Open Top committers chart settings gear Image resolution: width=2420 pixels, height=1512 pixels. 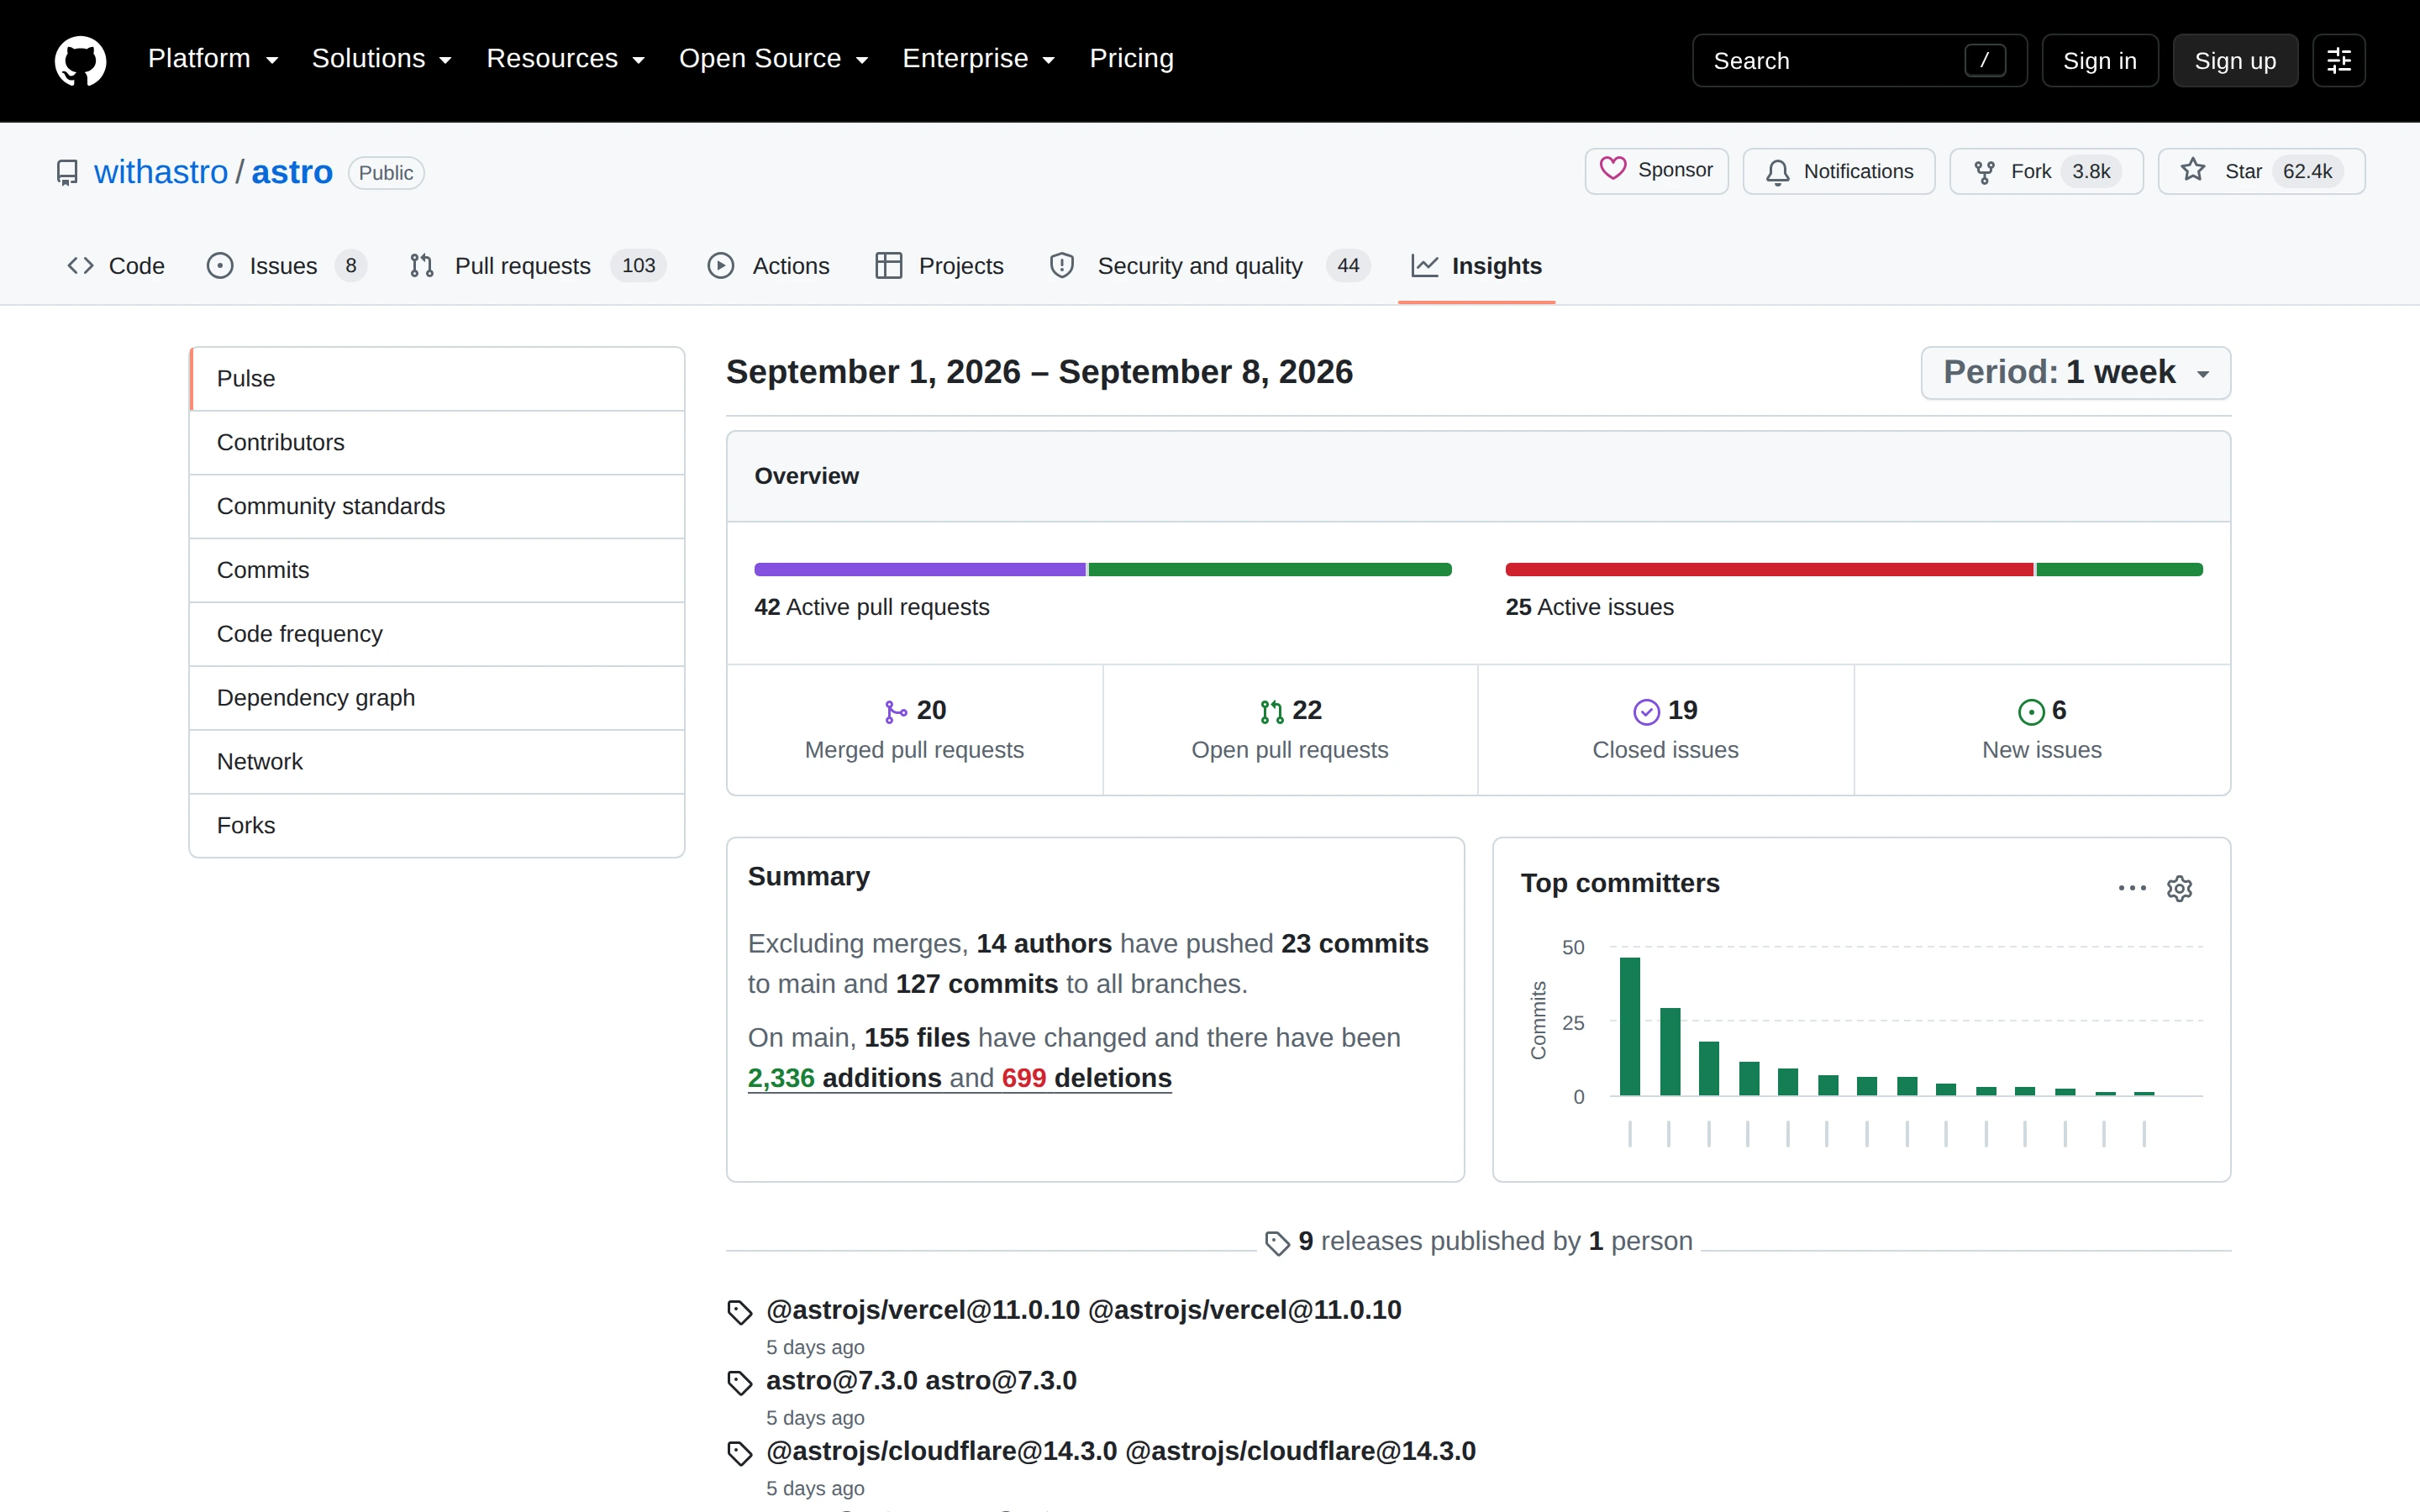2180,888
